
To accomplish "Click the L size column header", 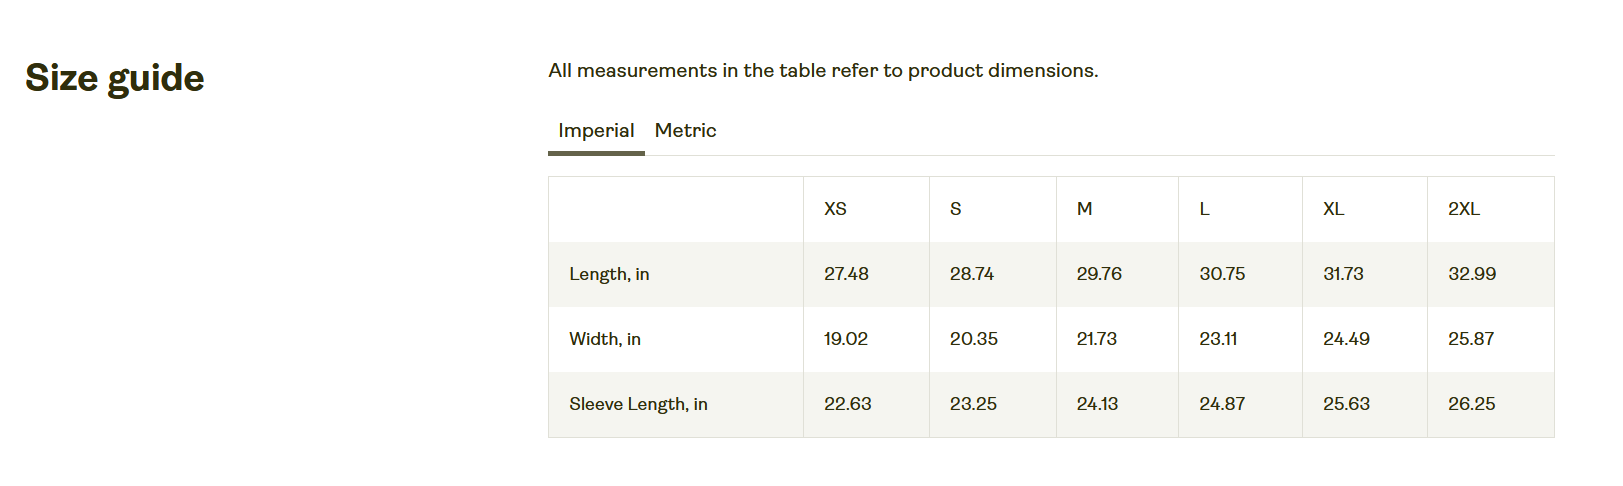I will click(x=1204, y=209).
